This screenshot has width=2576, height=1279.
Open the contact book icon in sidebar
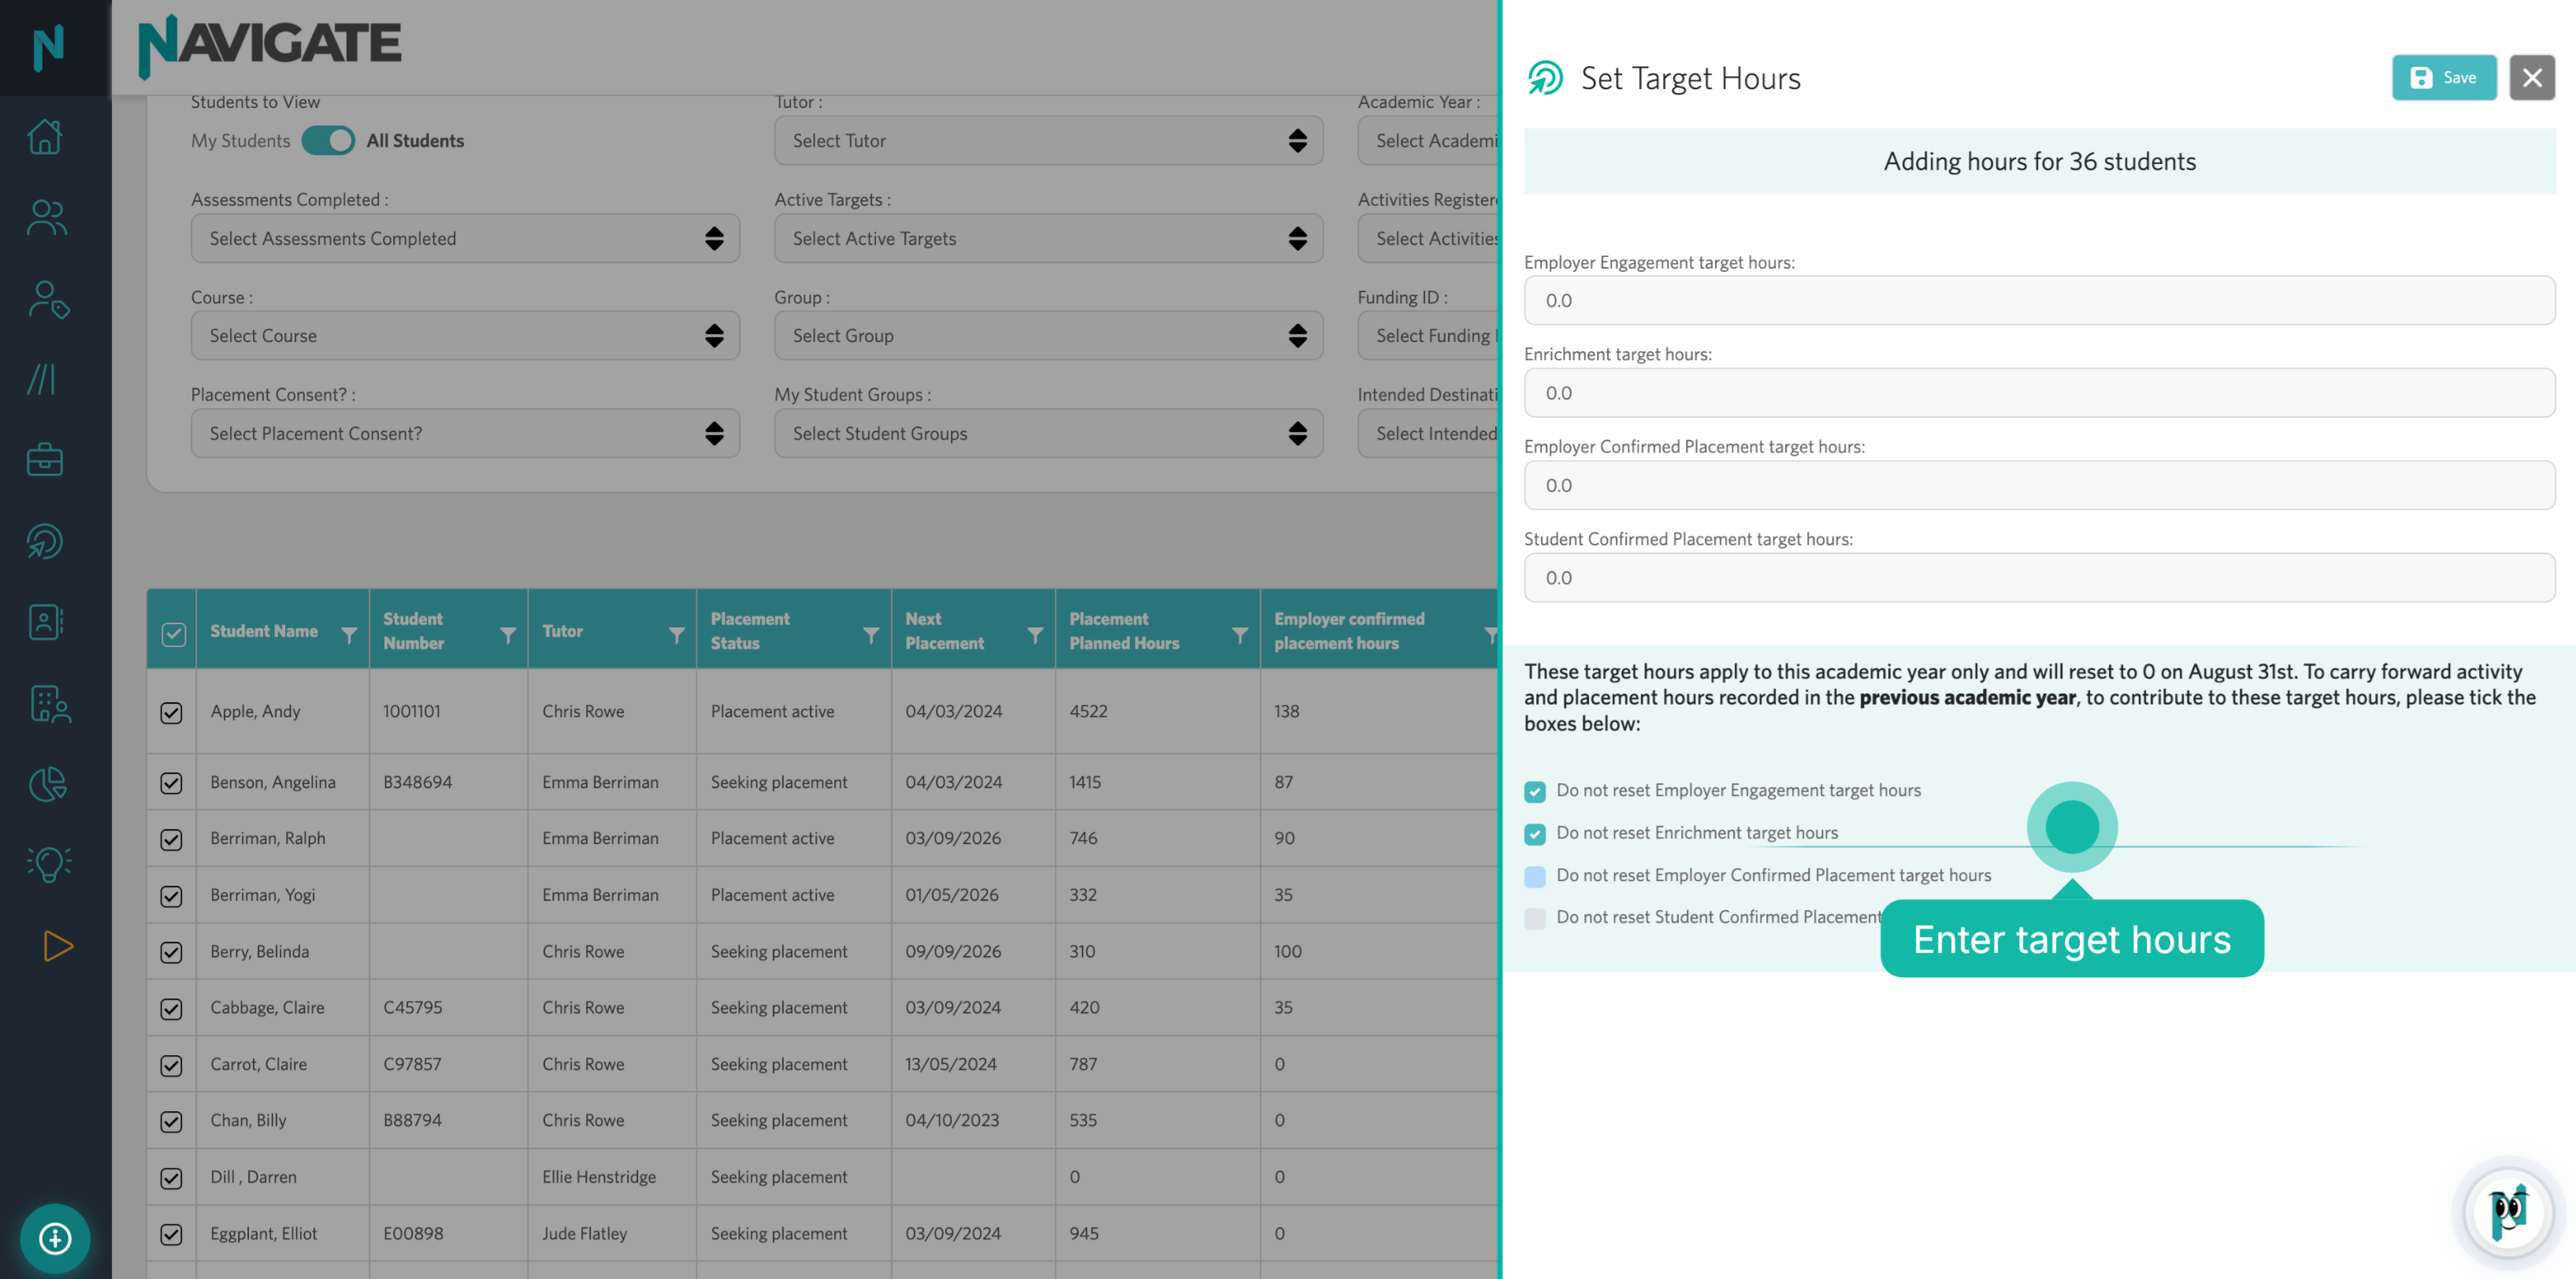(45, 622)
